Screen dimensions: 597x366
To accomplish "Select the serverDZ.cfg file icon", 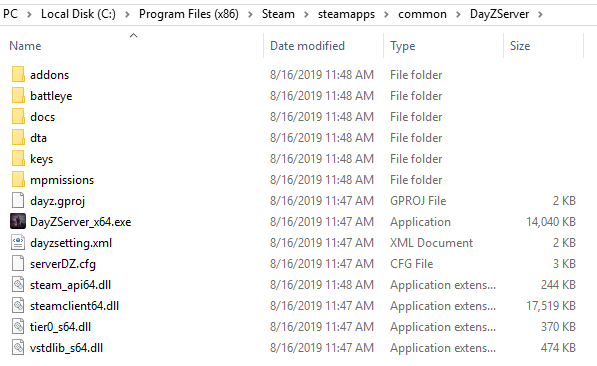I will pyautogui.click(x=18, y=264).
